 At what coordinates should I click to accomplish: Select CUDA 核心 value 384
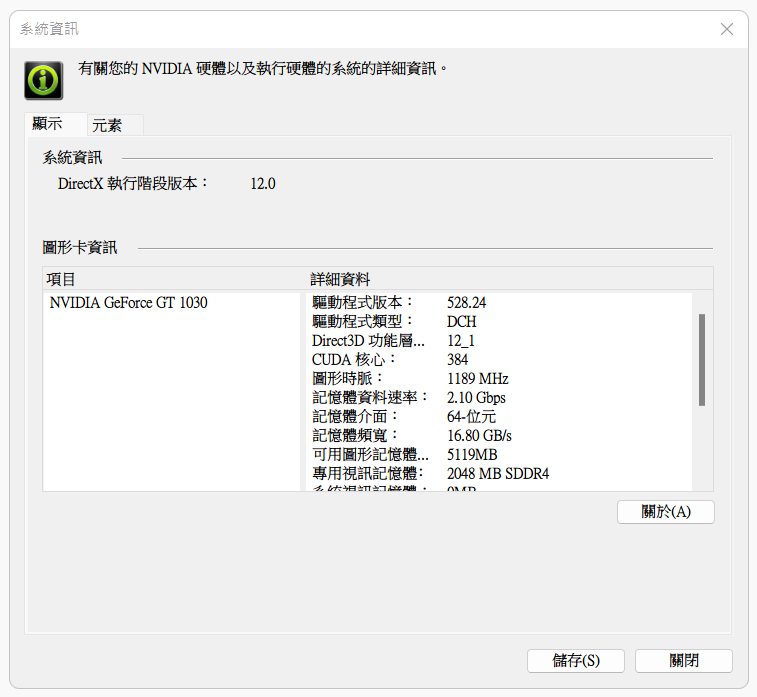tap(457, 360)
